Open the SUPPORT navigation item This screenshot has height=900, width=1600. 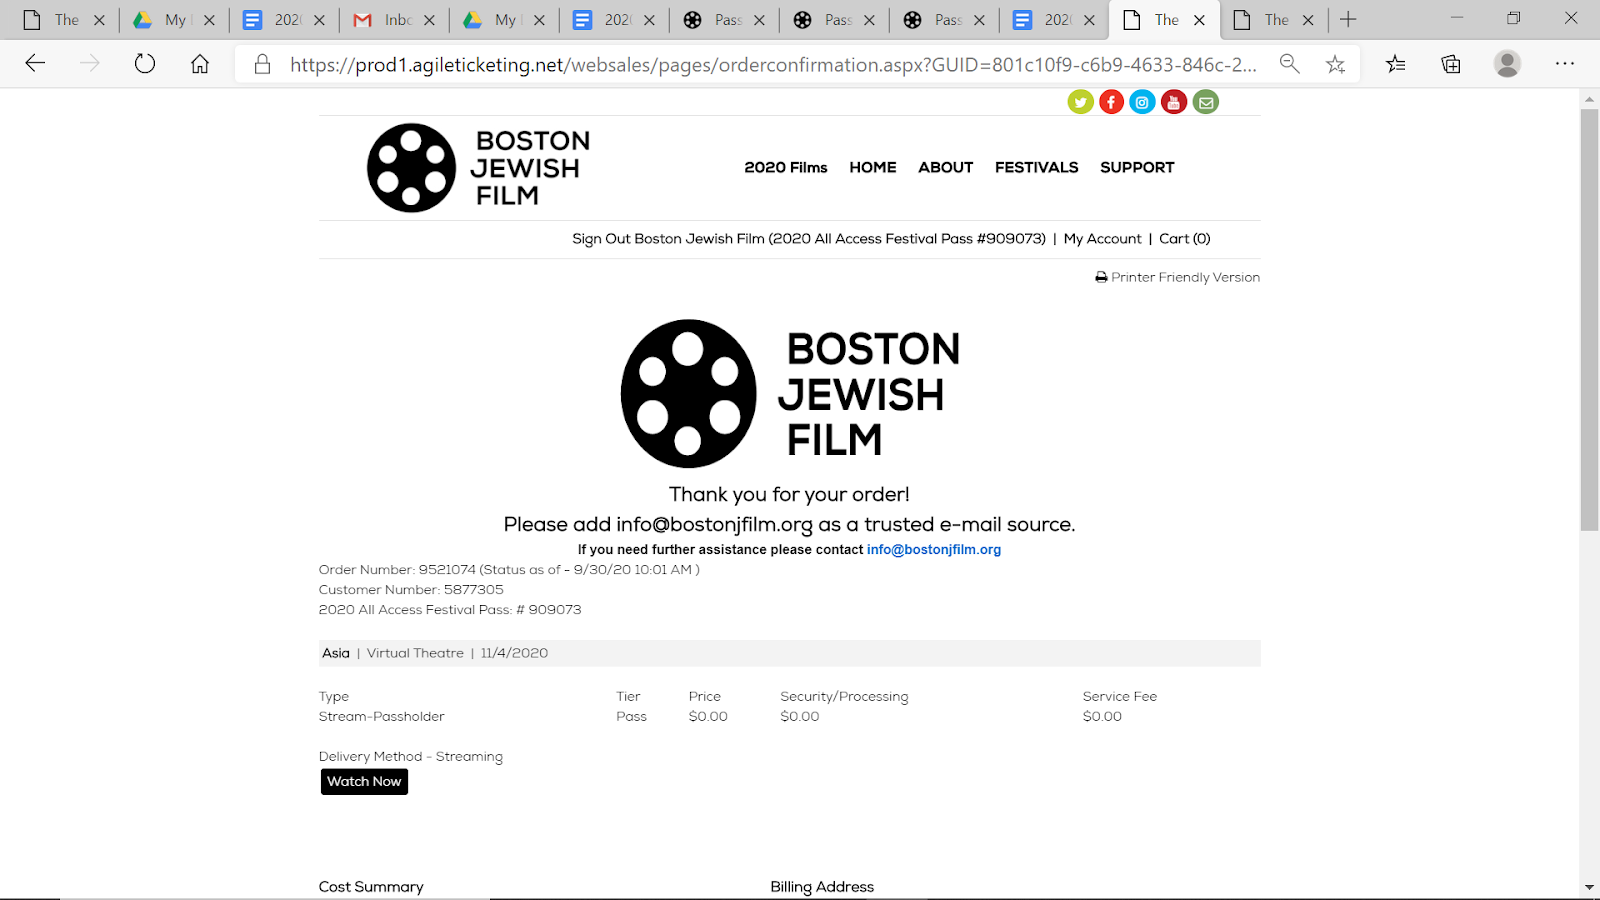click(x=1137, y=167)
